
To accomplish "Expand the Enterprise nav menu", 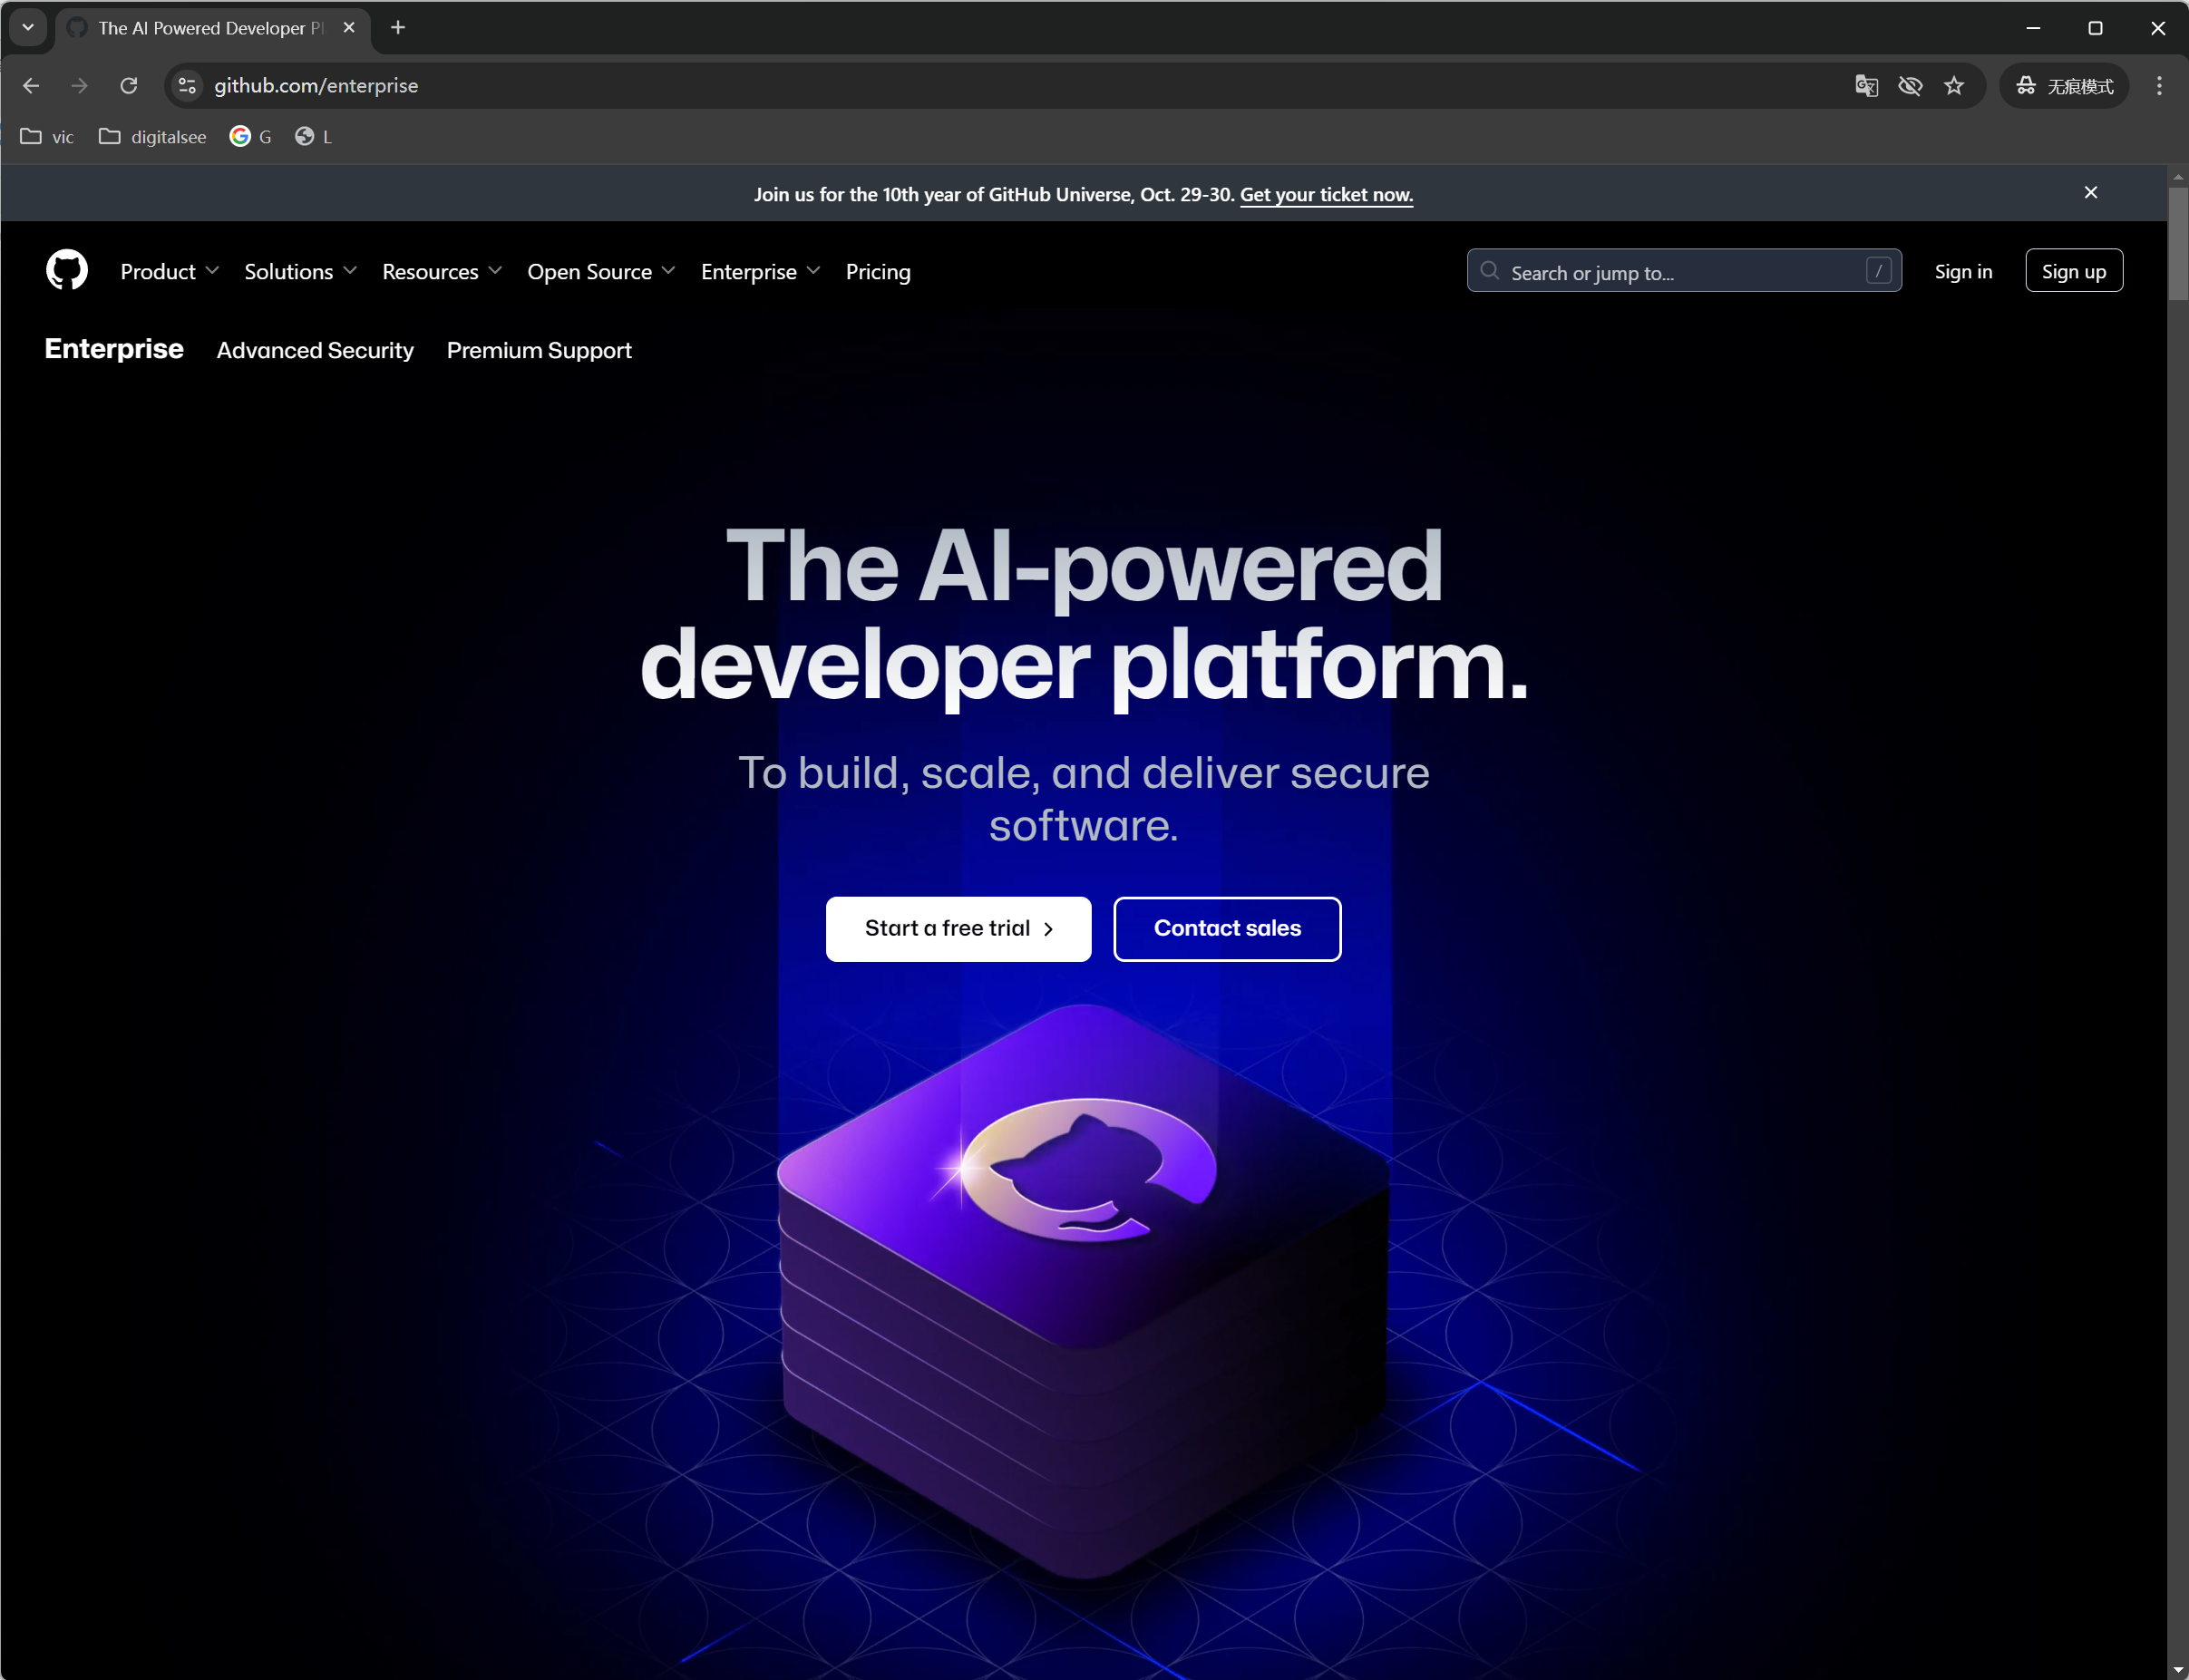I will point(761,272).
